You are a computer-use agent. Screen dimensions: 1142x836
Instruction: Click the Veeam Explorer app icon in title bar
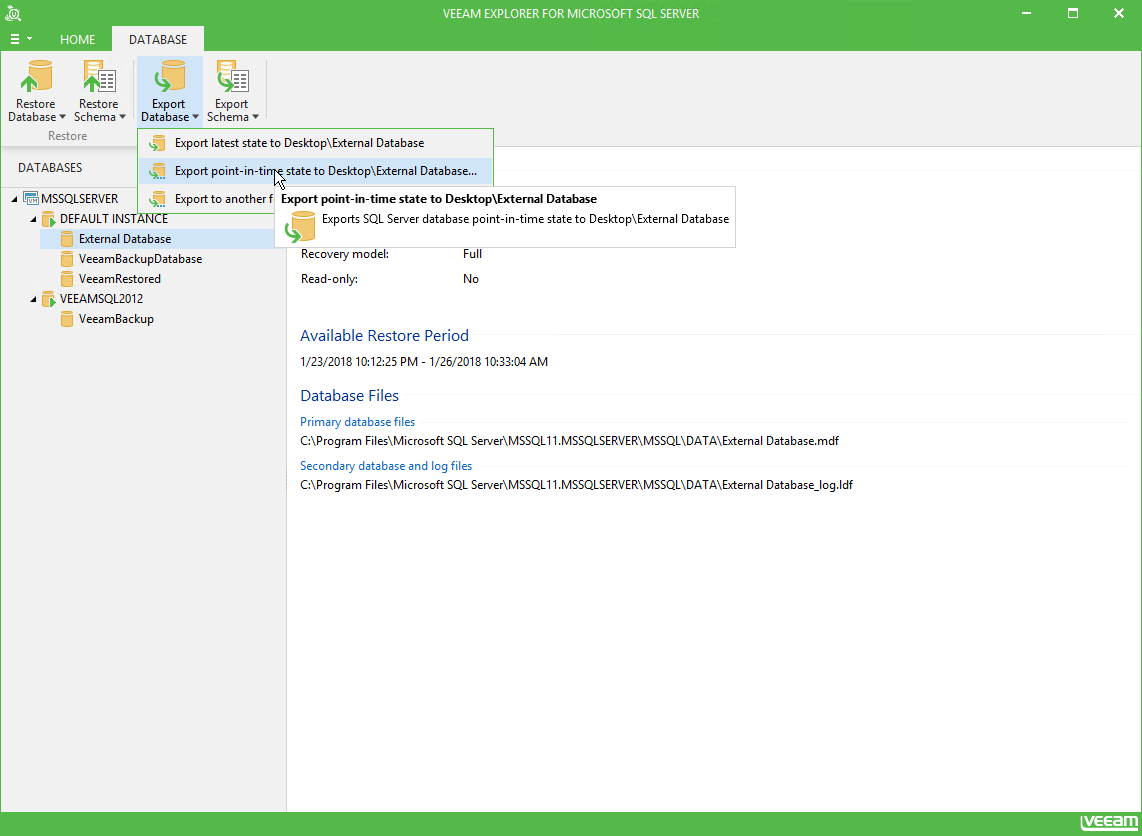point(12,13)
